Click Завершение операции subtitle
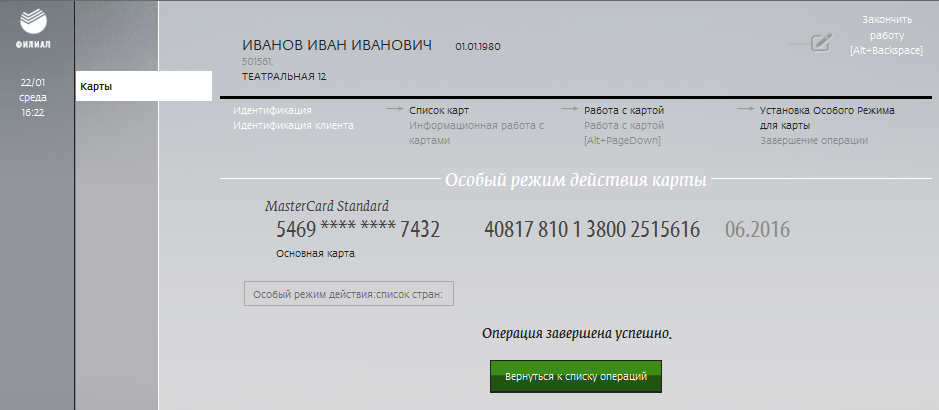Image resolution: width=939 pixels, height=410 pixels. [x=814, y=141]
